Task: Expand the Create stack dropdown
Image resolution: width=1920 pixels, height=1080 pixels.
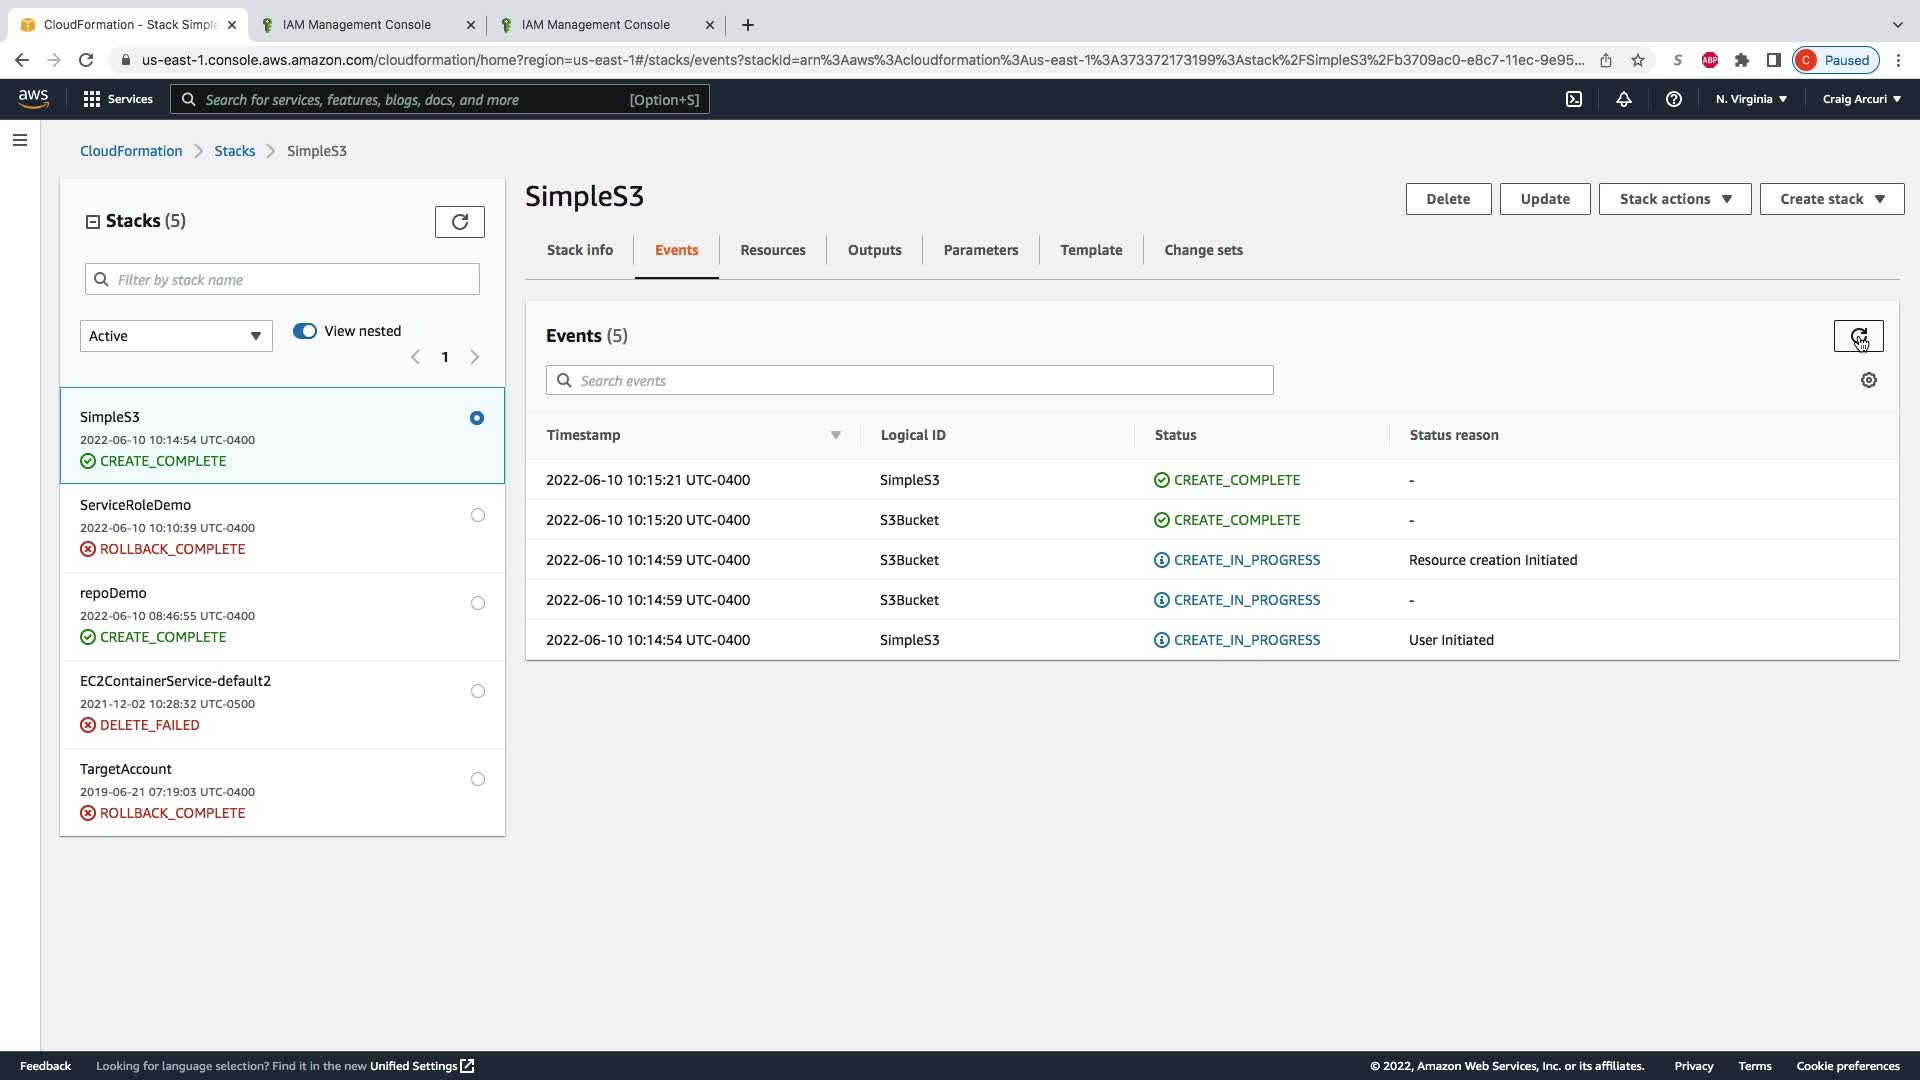Action: 1831,199
